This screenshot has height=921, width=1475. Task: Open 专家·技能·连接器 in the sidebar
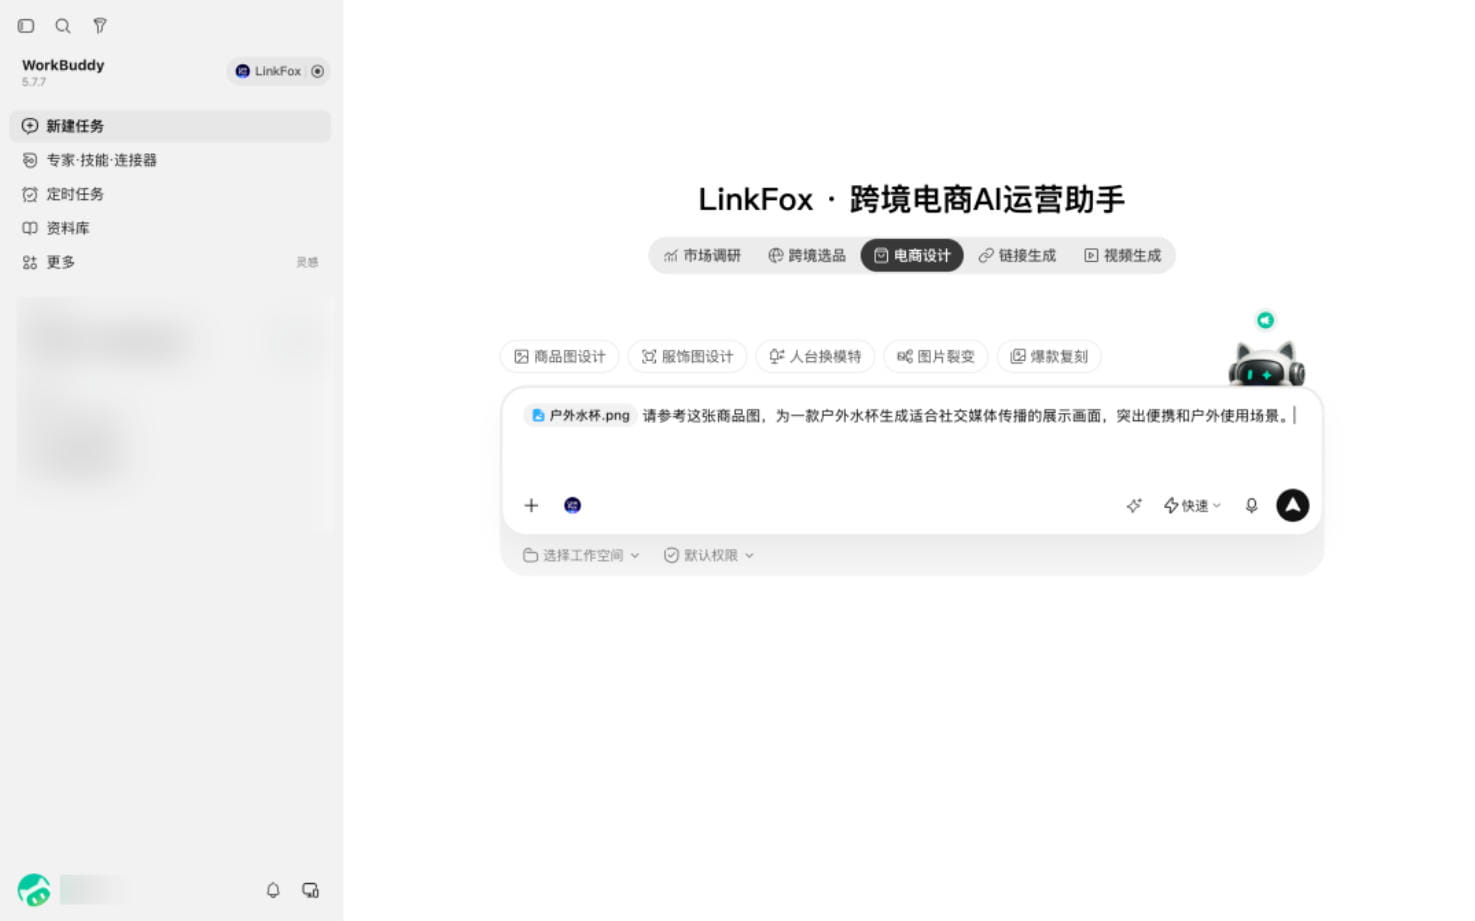point(170,160)
